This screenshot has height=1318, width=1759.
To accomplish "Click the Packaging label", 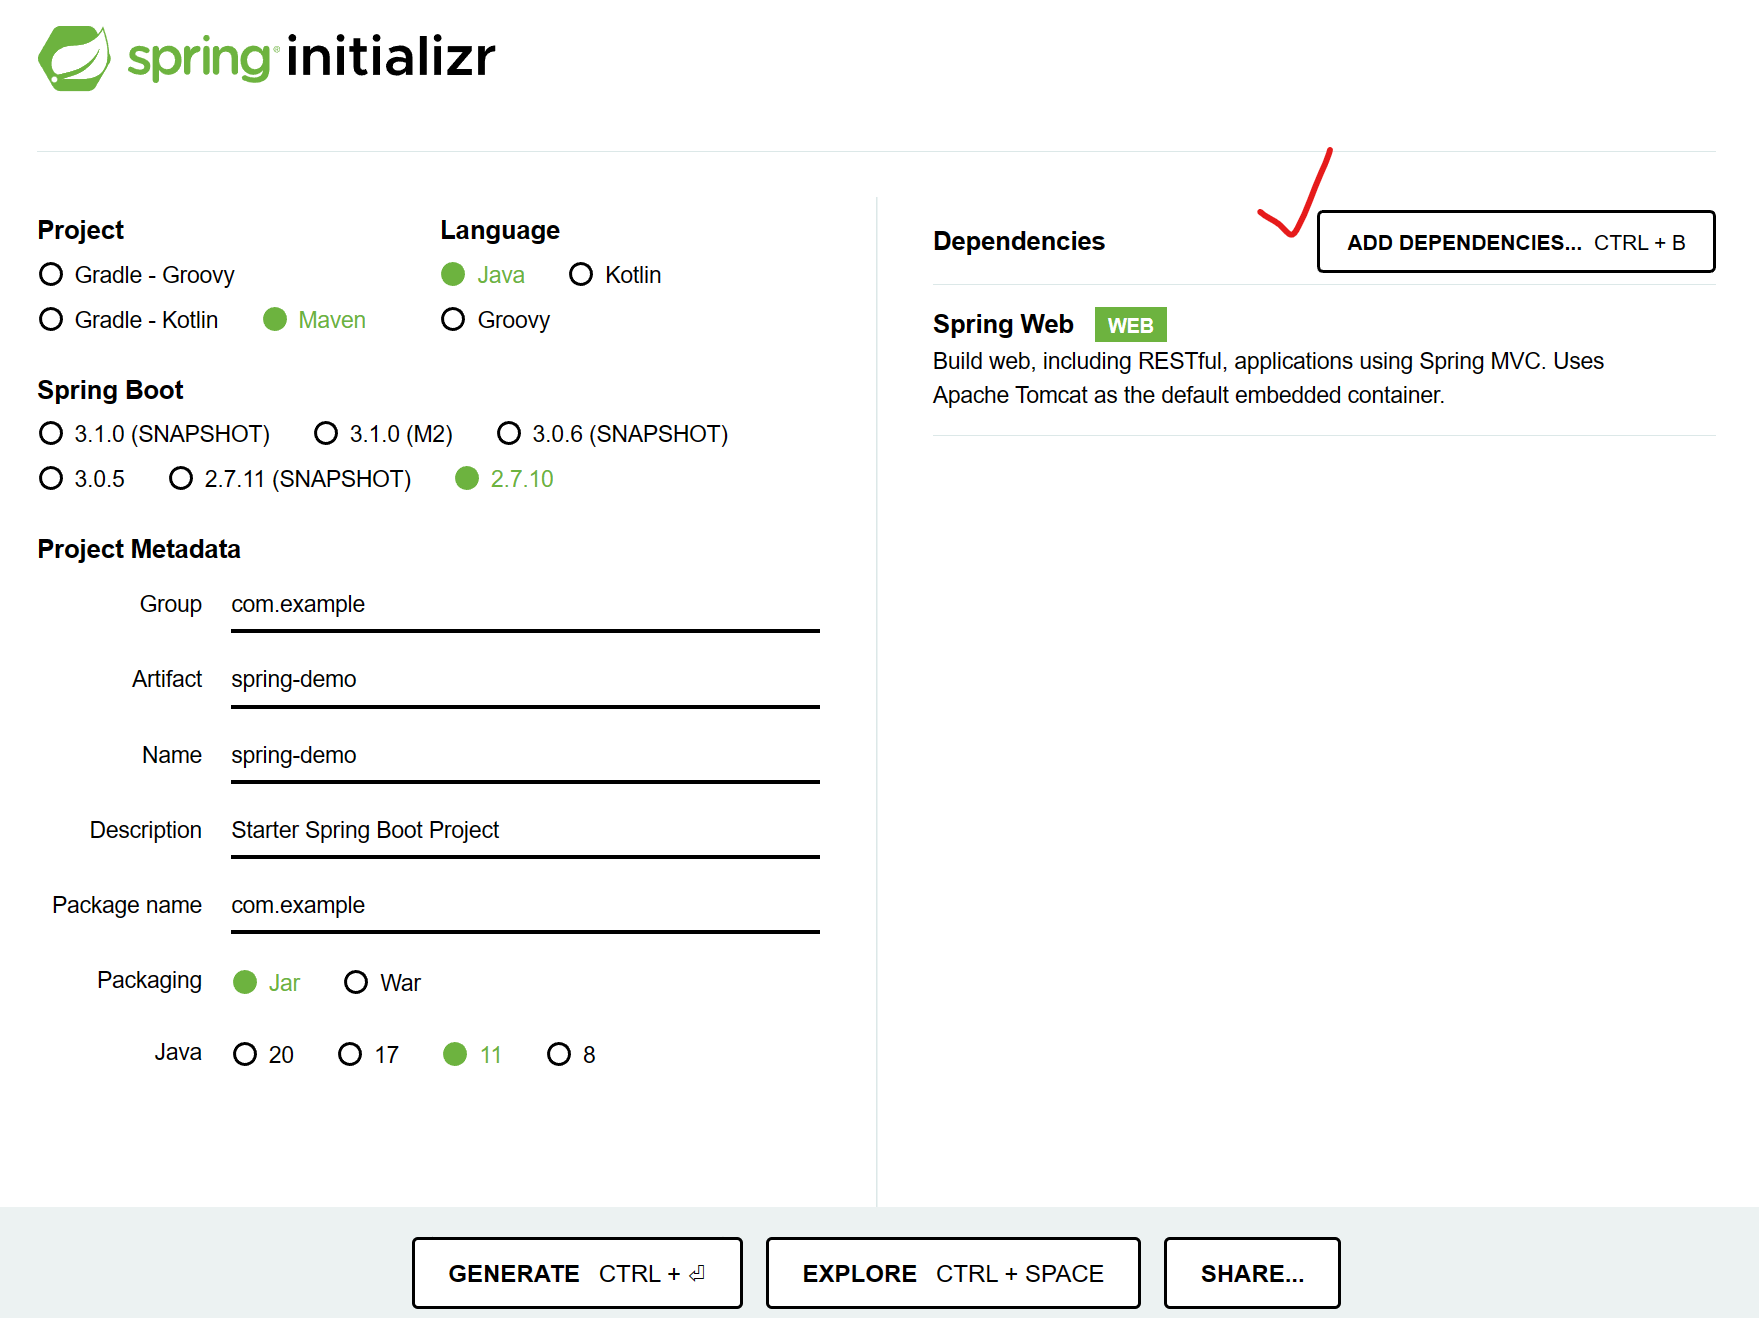I will (149, 981).
